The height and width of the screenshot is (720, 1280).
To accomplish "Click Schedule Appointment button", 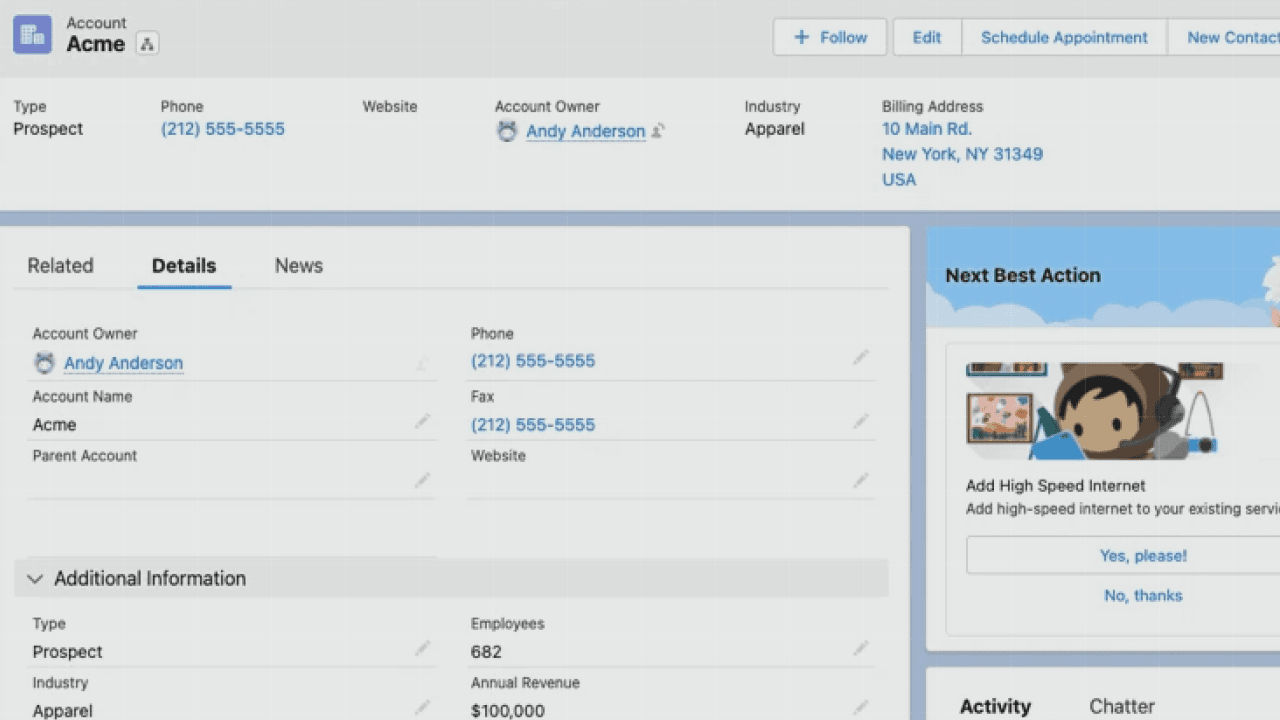I will tap(1064, 37).
